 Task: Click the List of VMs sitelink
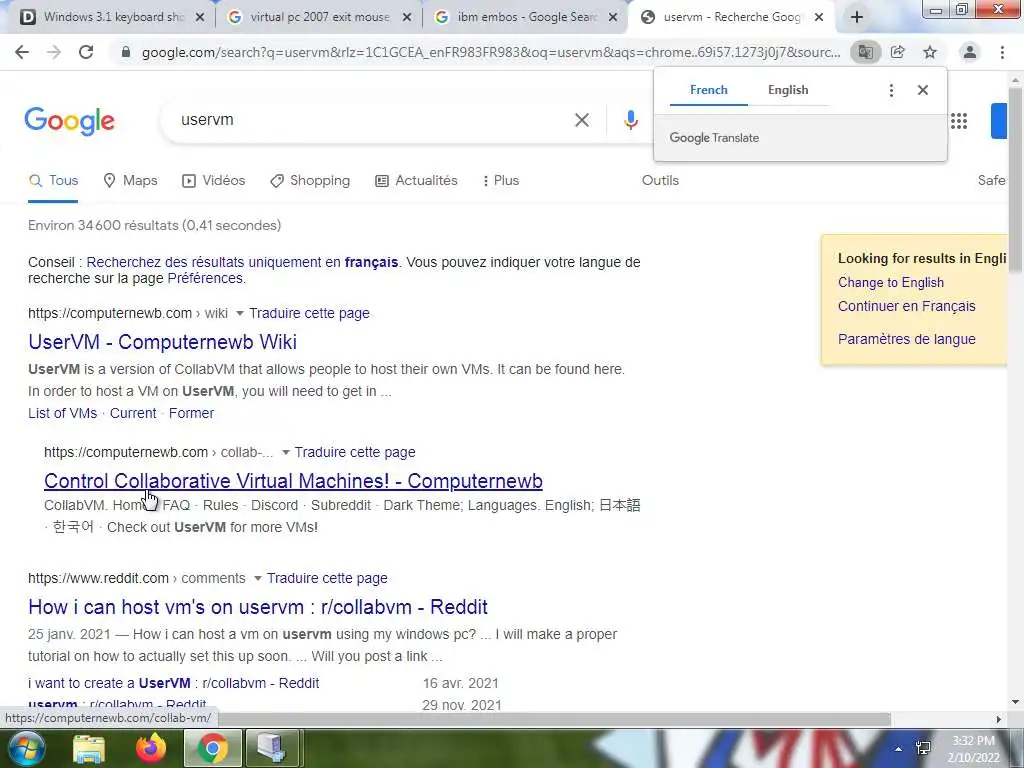click(x=62, y=413)
